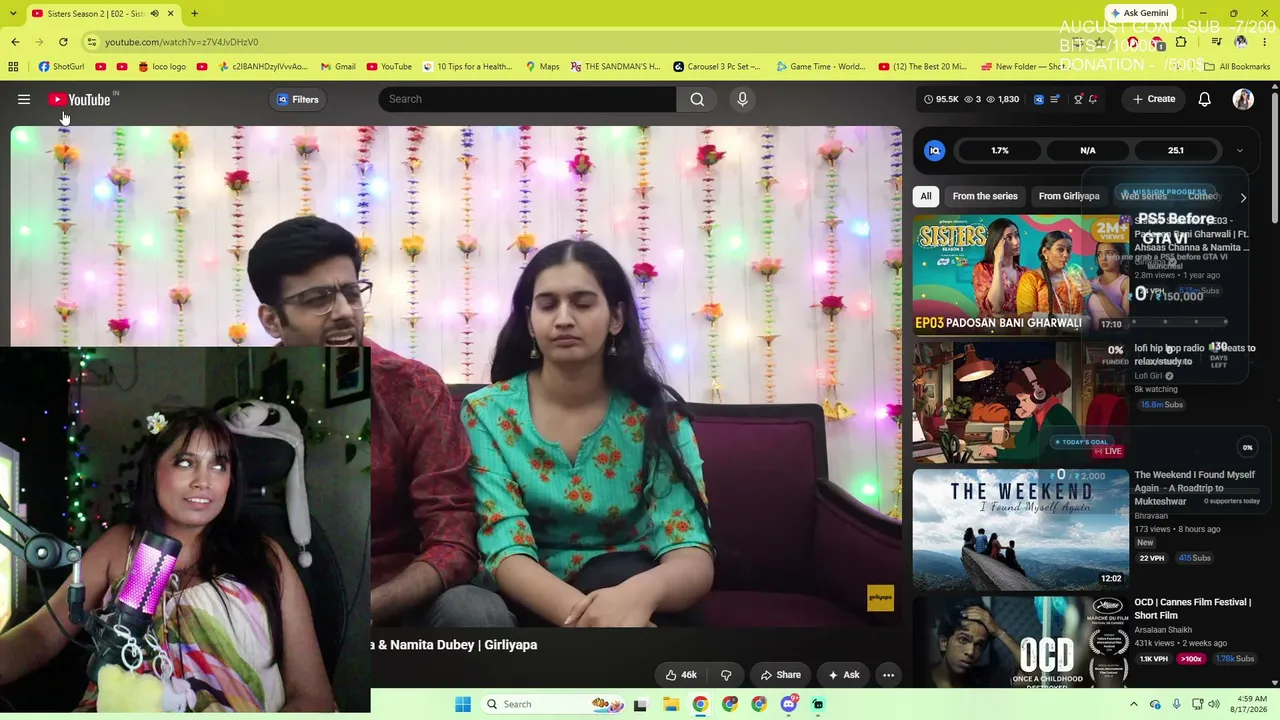
Task: Open the Windows Start menu
Action: [x=463, y=704]
